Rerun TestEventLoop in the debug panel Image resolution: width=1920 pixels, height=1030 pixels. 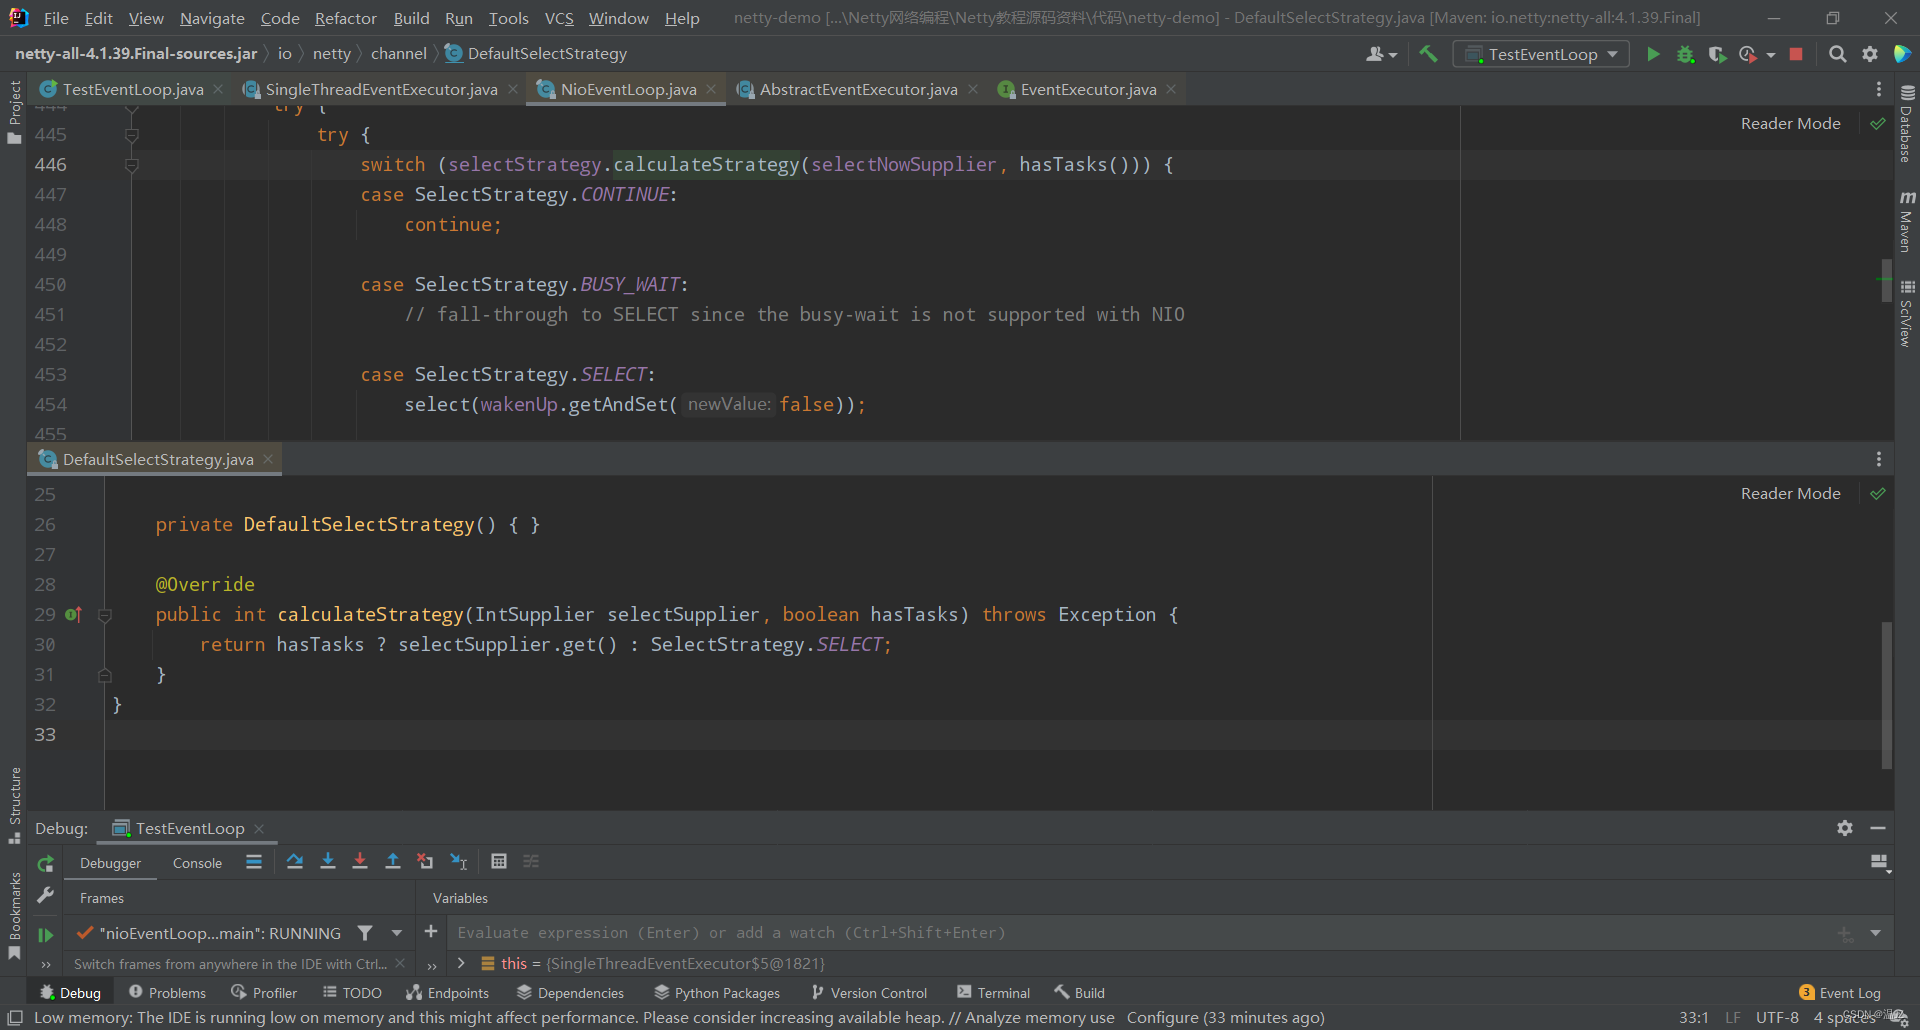(45, 863)
